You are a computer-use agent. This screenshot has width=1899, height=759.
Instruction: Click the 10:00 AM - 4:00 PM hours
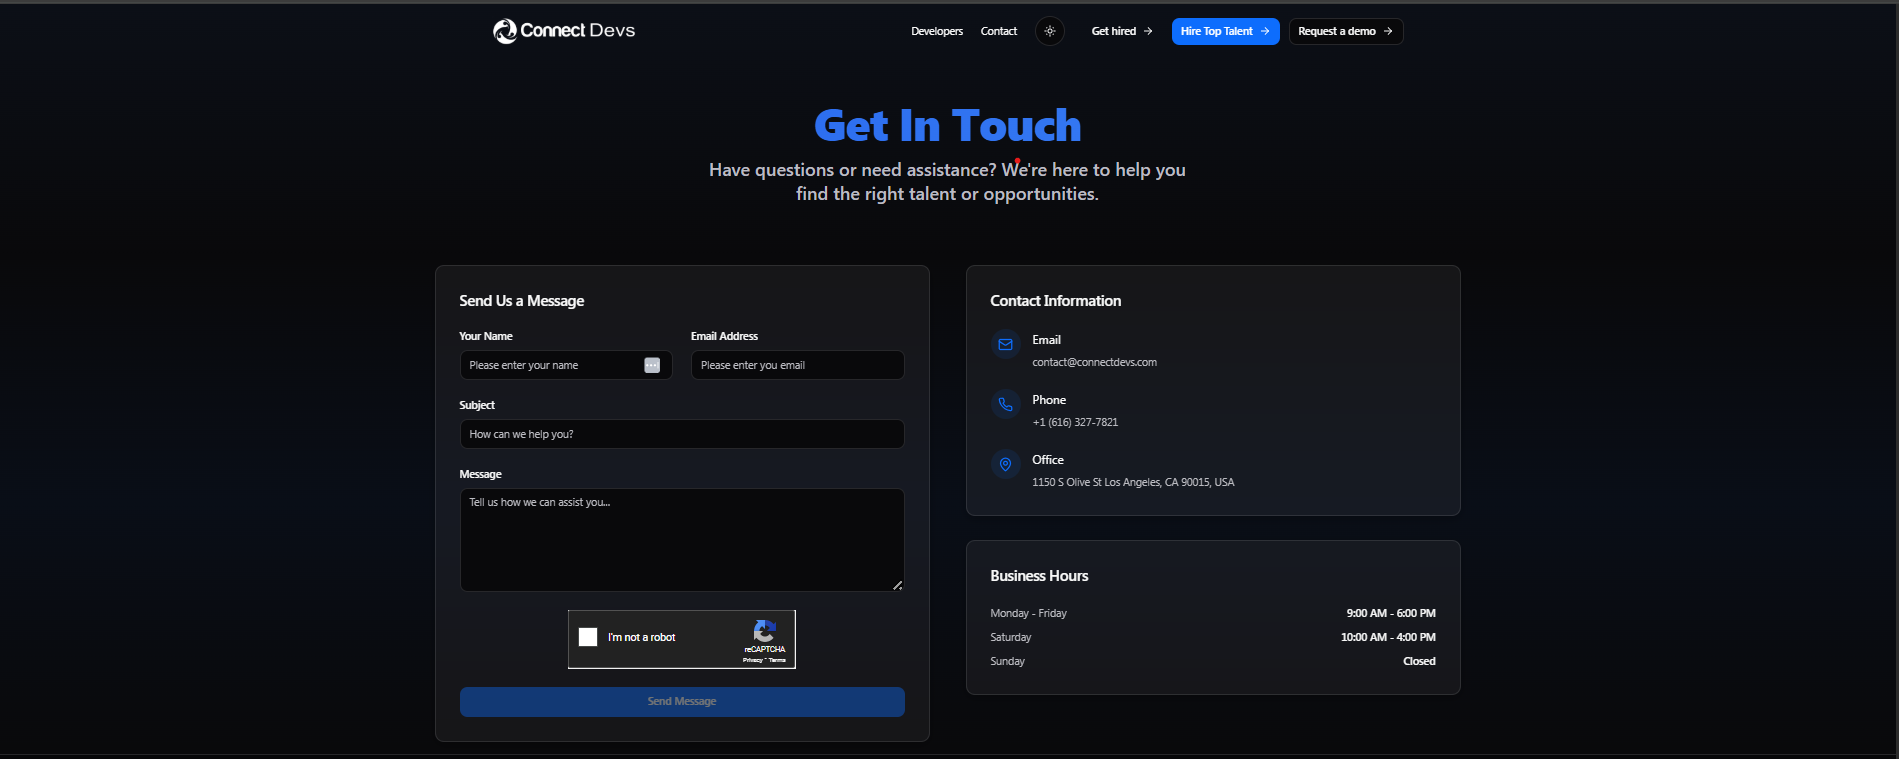(x=1388, y=638)
